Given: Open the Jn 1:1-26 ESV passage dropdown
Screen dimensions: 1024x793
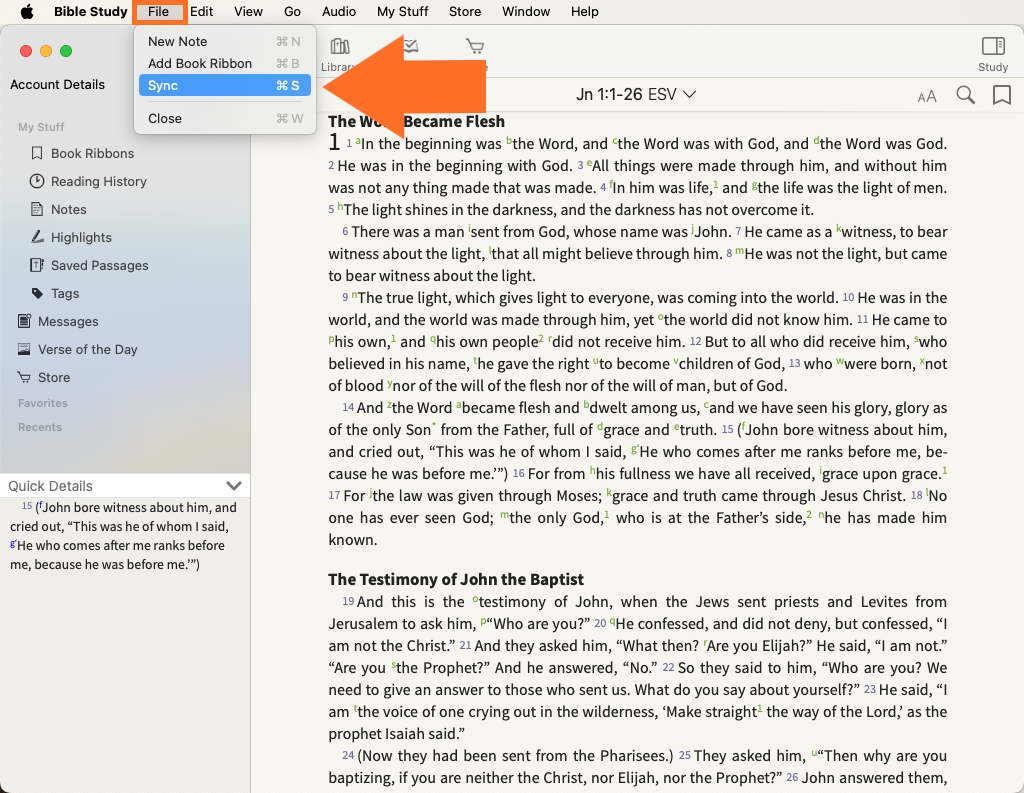Looking at the screenshot, I should click(635, 95).
